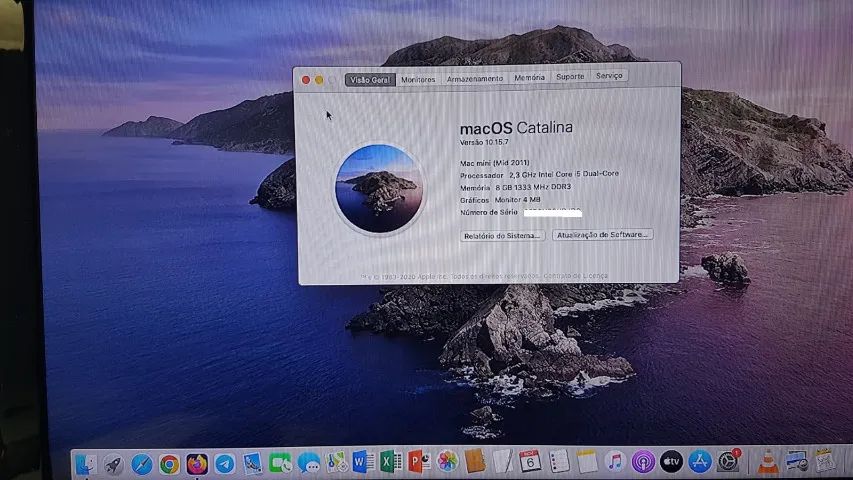Click the Relatório do Sistema button

coord(502,236)
